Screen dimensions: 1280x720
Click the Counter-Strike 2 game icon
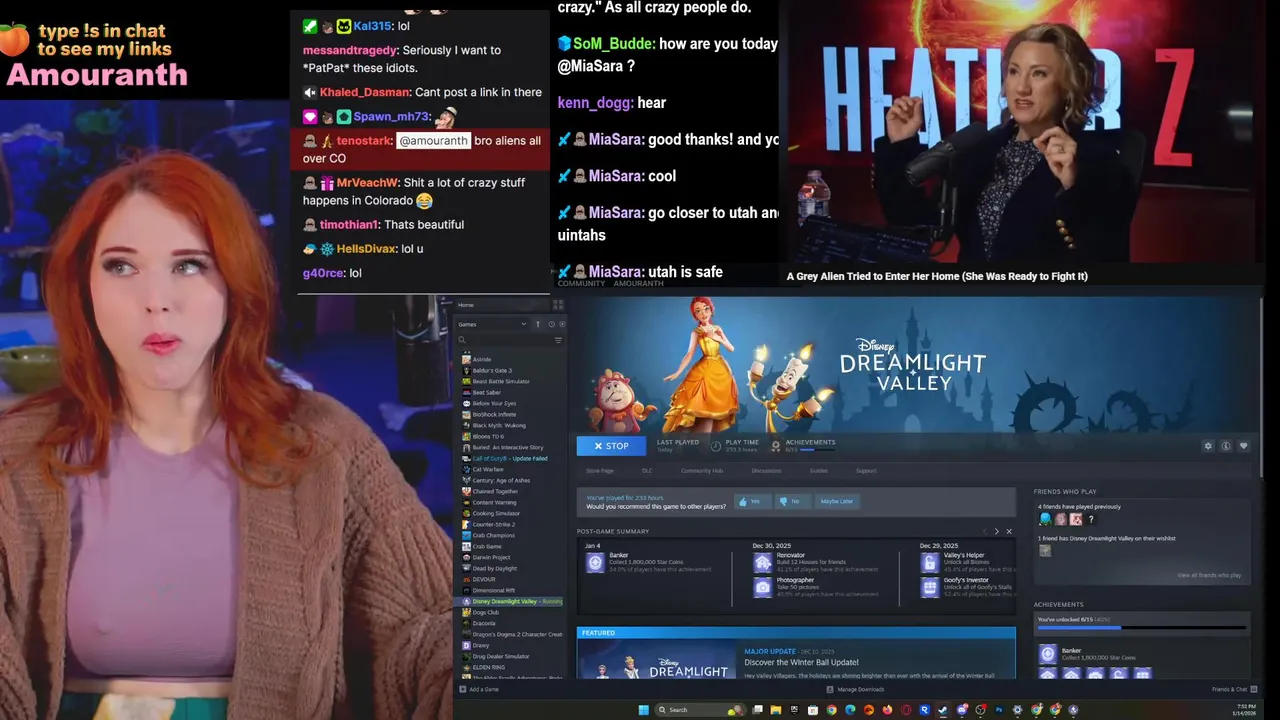click(x=466, y=524)
